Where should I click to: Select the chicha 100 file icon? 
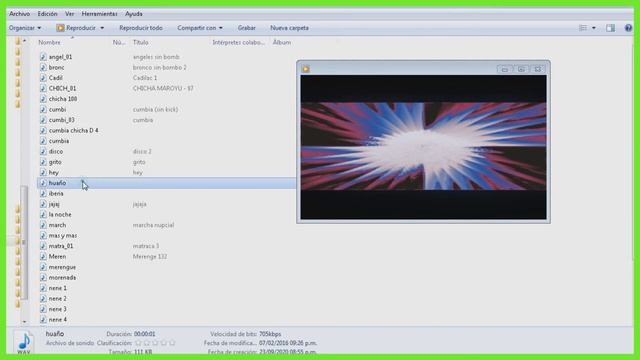coord(43,99)
